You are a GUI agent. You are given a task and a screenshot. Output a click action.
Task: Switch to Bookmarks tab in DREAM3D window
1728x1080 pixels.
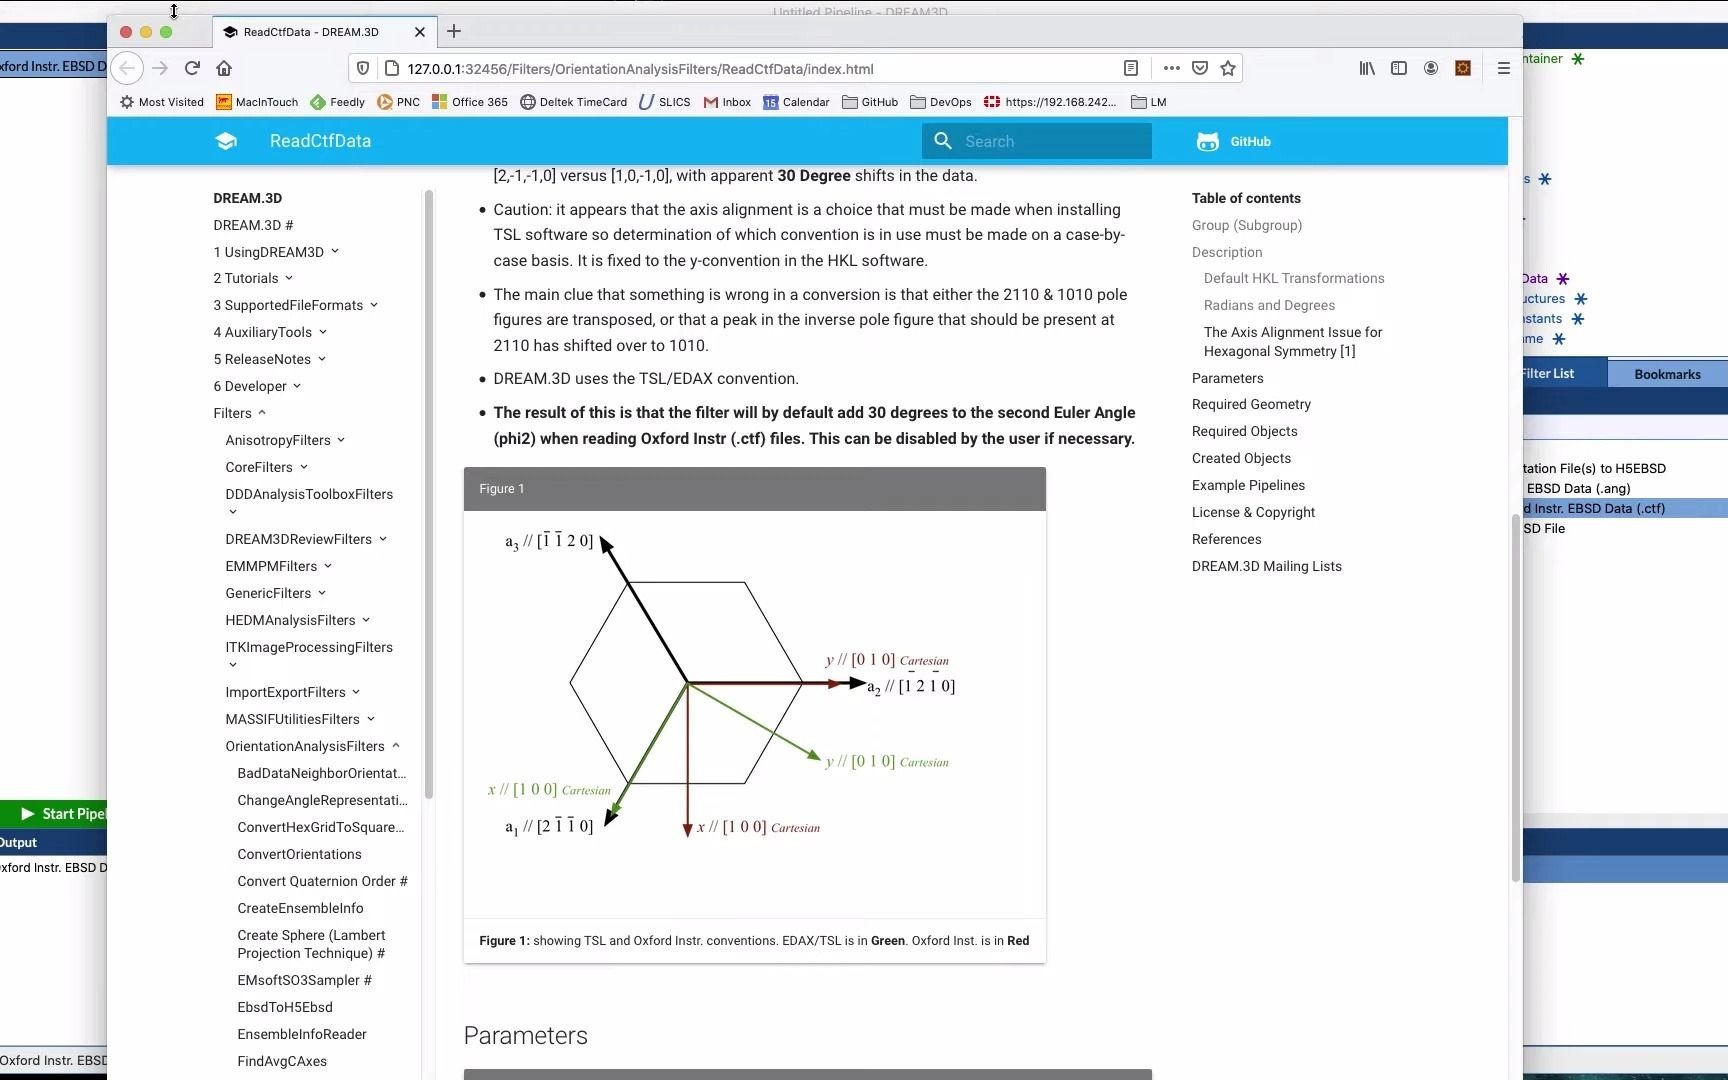click(1667, 374)
